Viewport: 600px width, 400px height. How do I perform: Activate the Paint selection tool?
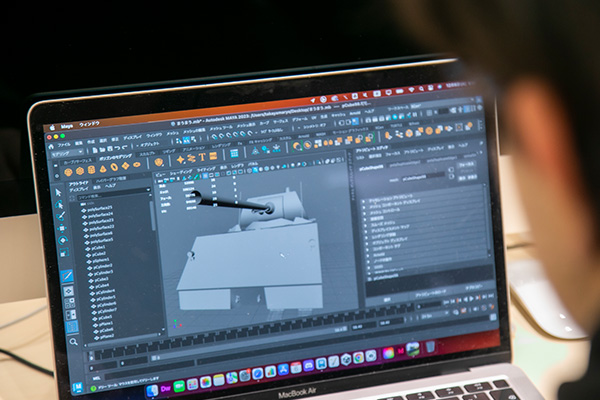61,217
